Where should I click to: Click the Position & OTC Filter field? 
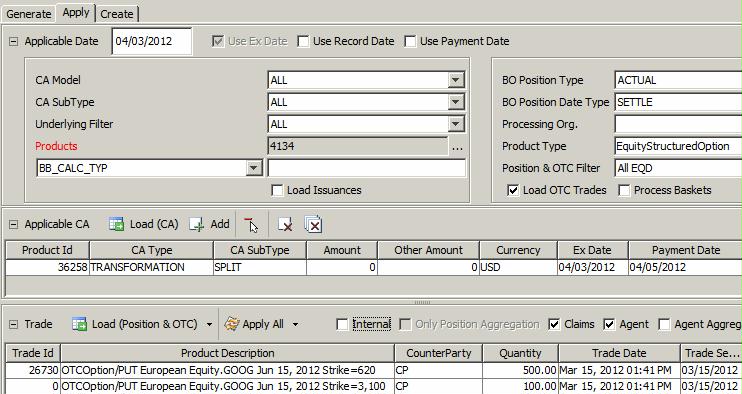[678, 168]
